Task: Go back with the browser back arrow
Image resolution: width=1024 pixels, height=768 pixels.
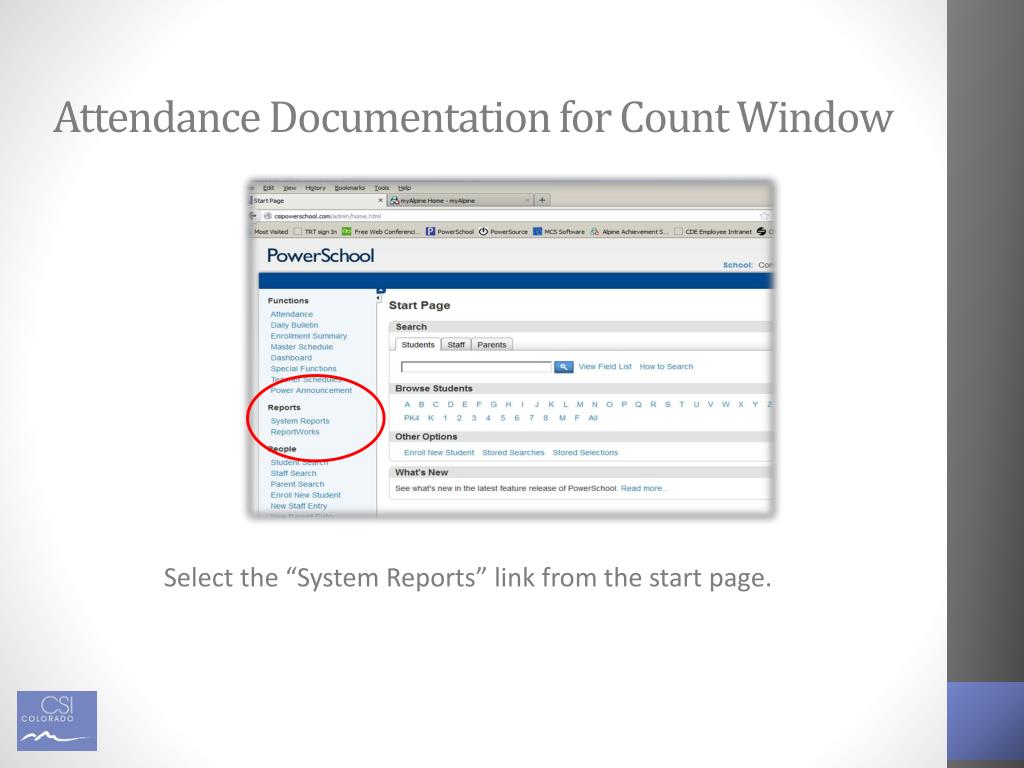Action: (x=253, y=216)
